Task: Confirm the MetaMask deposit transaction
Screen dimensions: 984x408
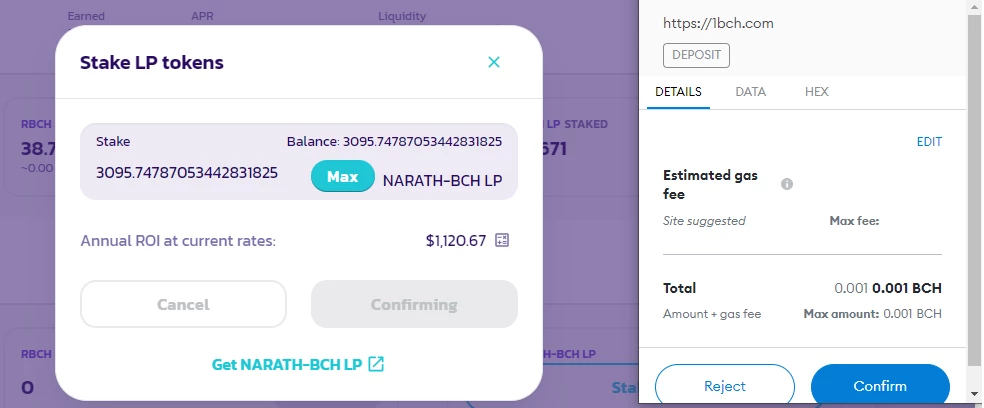Action: coord(880,385)
